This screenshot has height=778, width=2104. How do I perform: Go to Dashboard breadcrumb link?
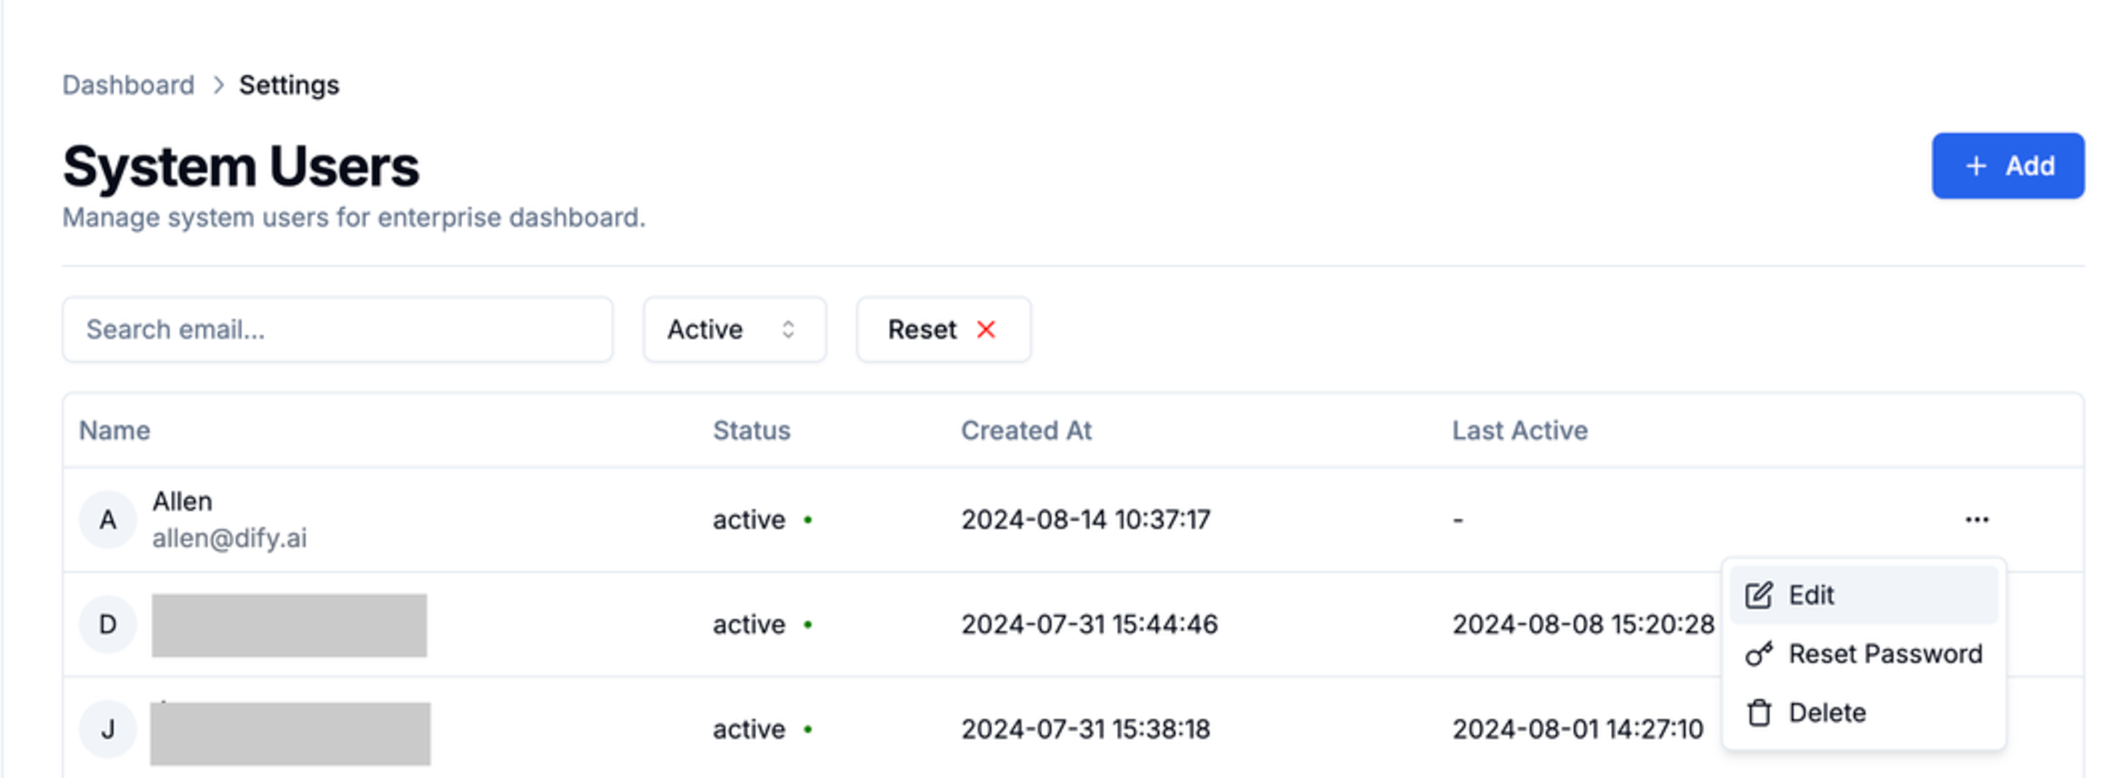pos(128,85)
